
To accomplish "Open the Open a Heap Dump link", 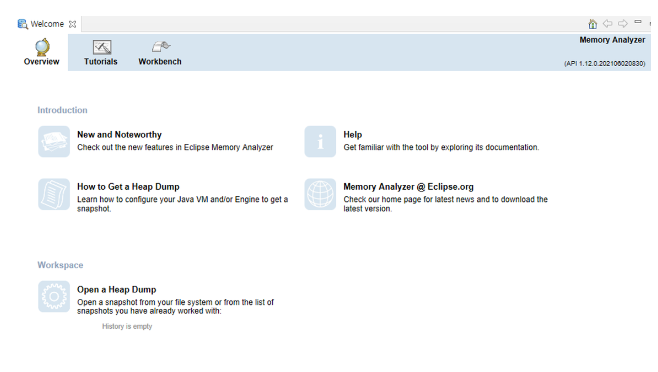I will click(x=117, y=290).
